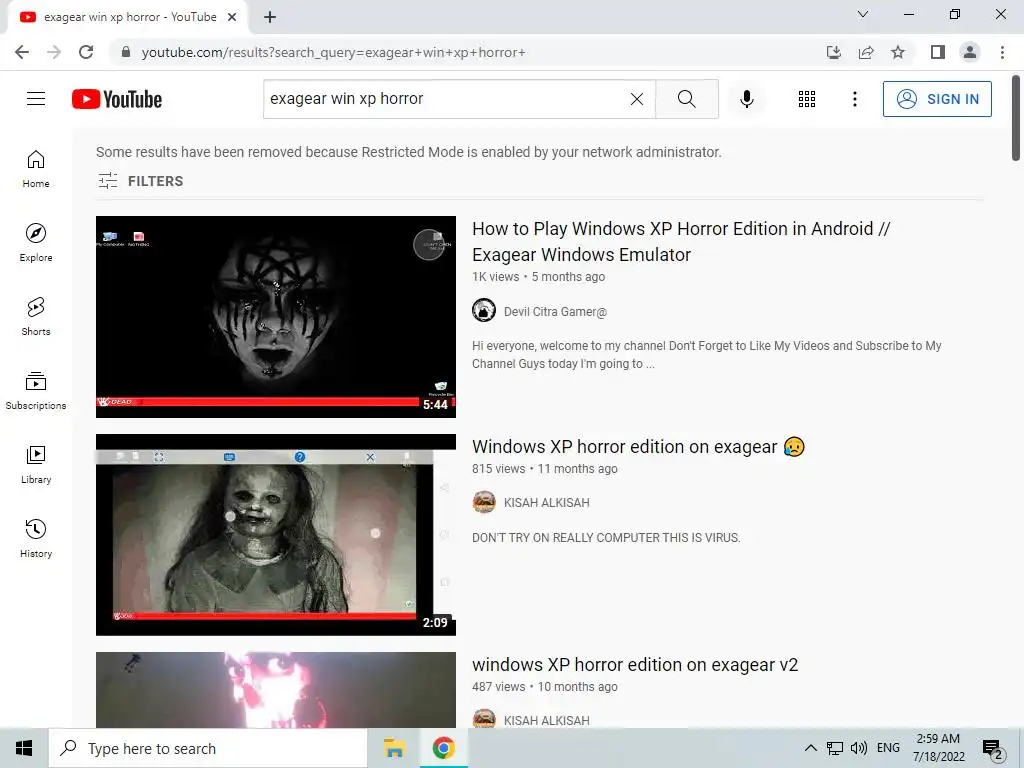1024x768 pixels.
Task: Open the tab search dropdown arrow
Action: pyautogui.click(x=863, y=14)
